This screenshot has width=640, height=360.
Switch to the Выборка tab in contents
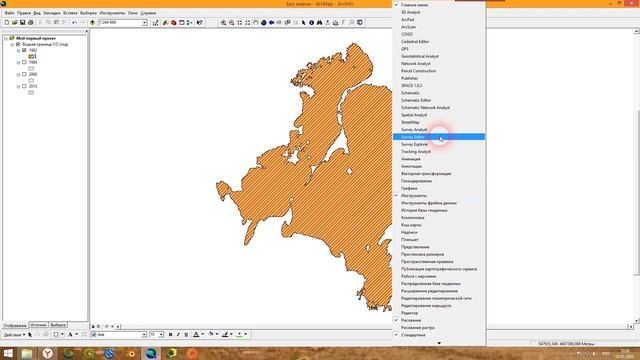coord(58,325)
